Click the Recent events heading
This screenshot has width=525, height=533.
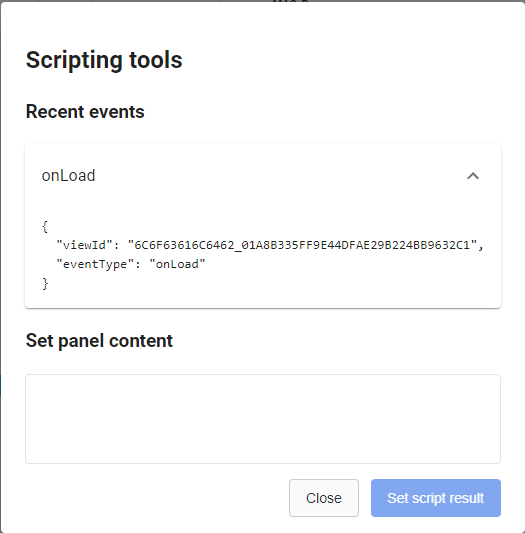pyautogui.click(x=85, y=111)
